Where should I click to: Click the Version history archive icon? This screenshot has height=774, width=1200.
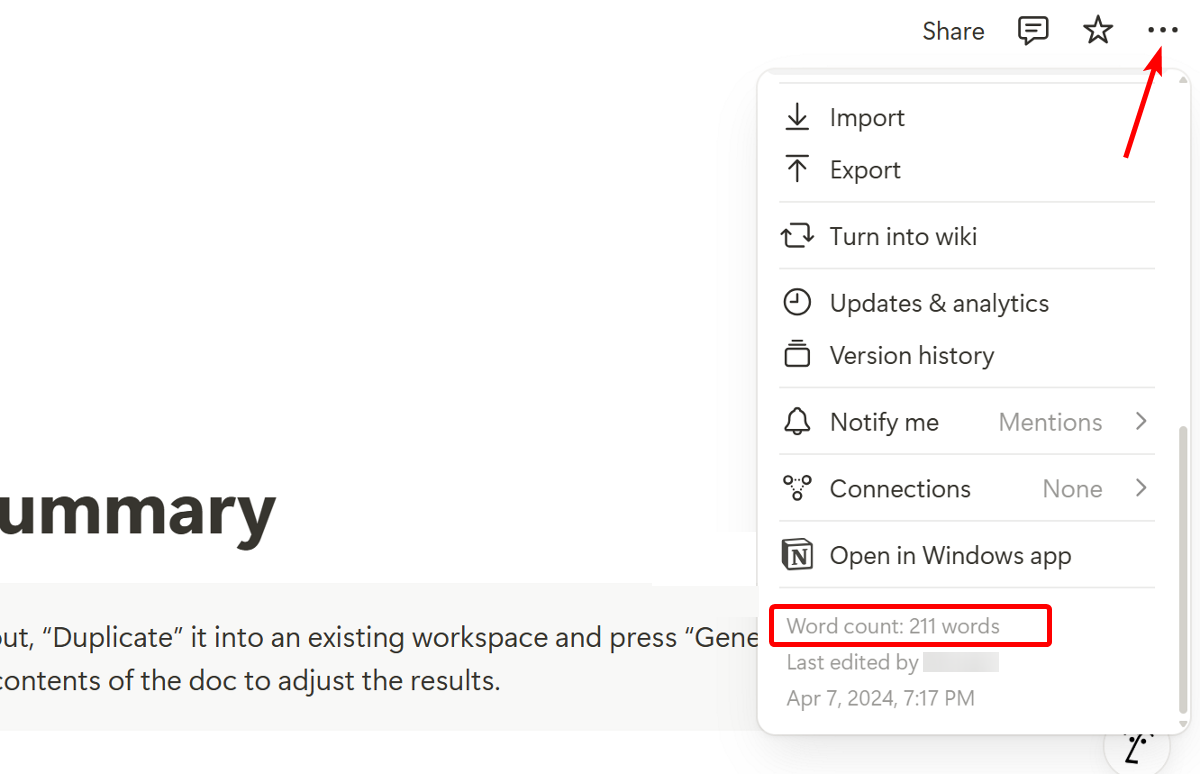click(x=797, y=353)
